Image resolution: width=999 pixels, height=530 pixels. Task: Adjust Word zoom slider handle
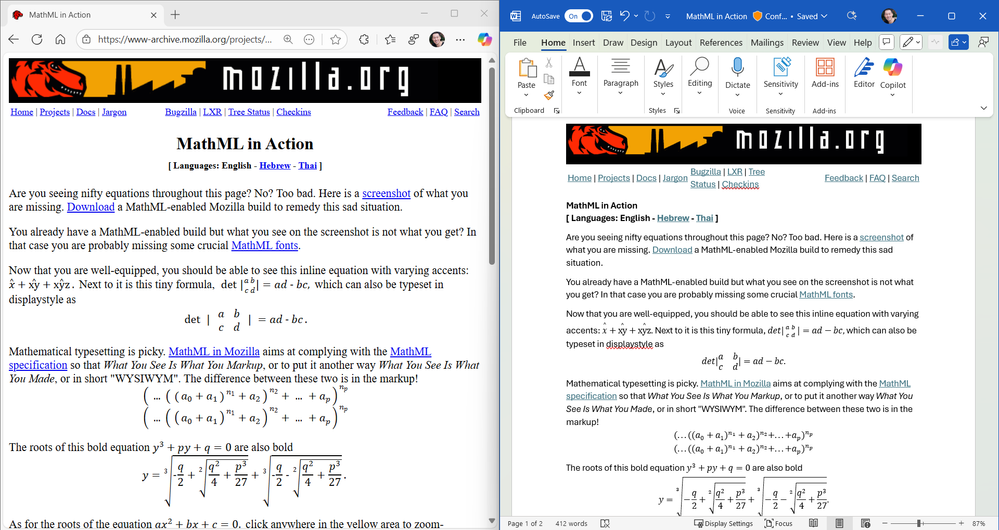919,523
